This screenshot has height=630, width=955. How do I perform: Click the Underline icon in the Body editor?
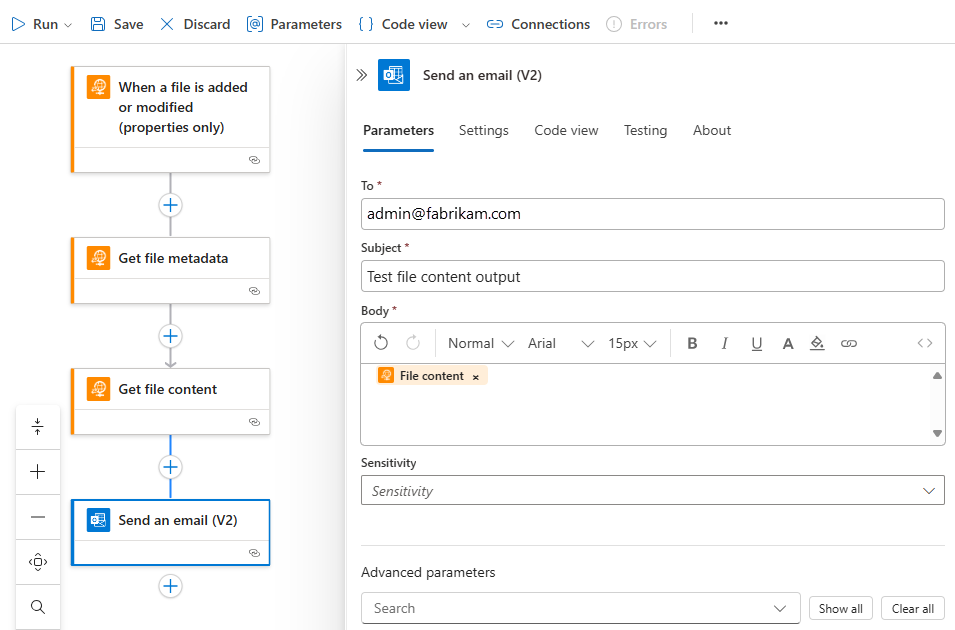tap(756, 343)
